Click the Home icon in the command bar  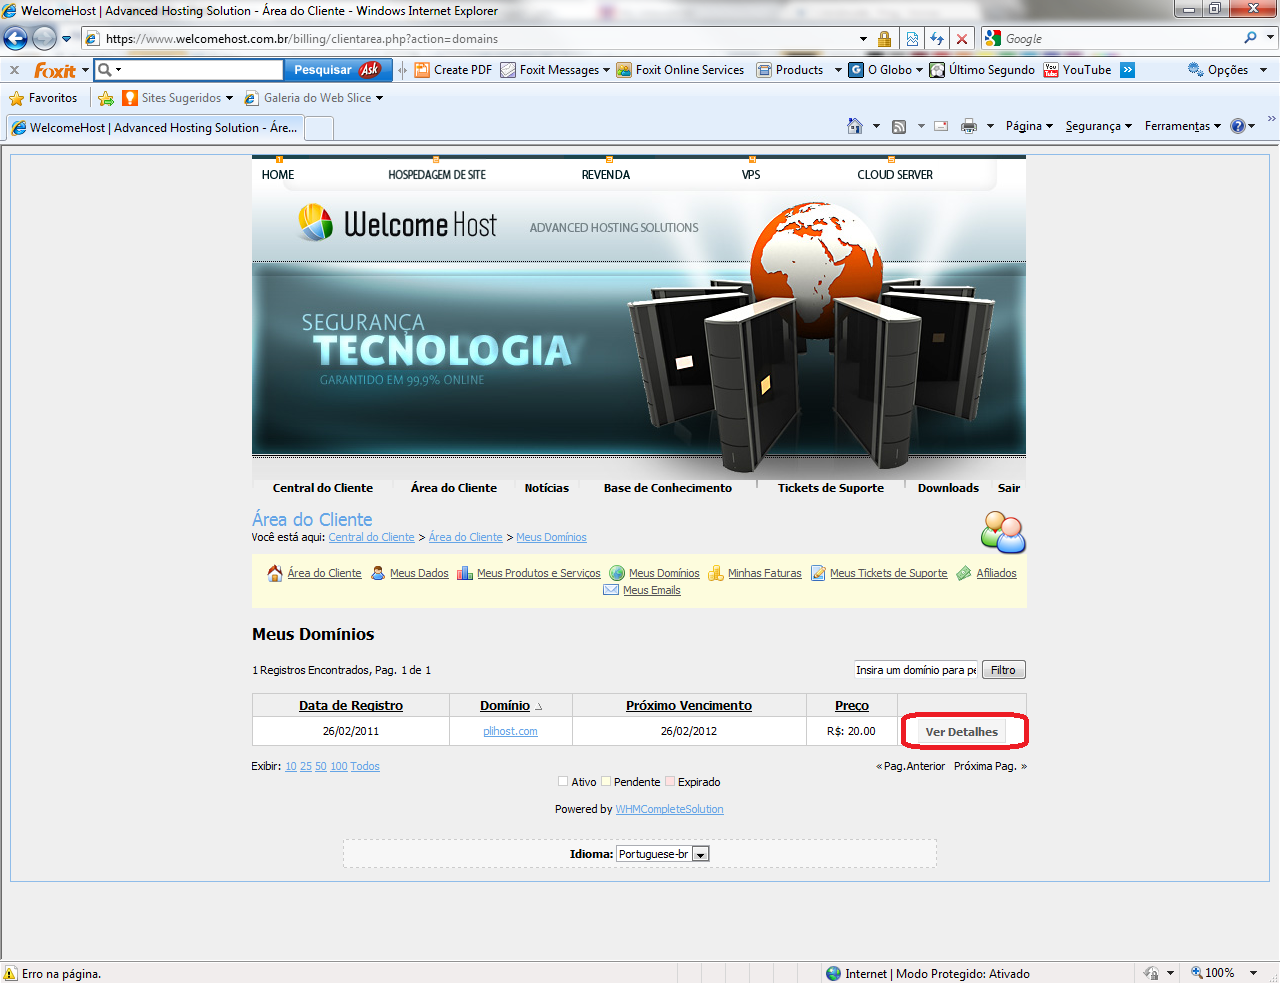pos(855,126)
